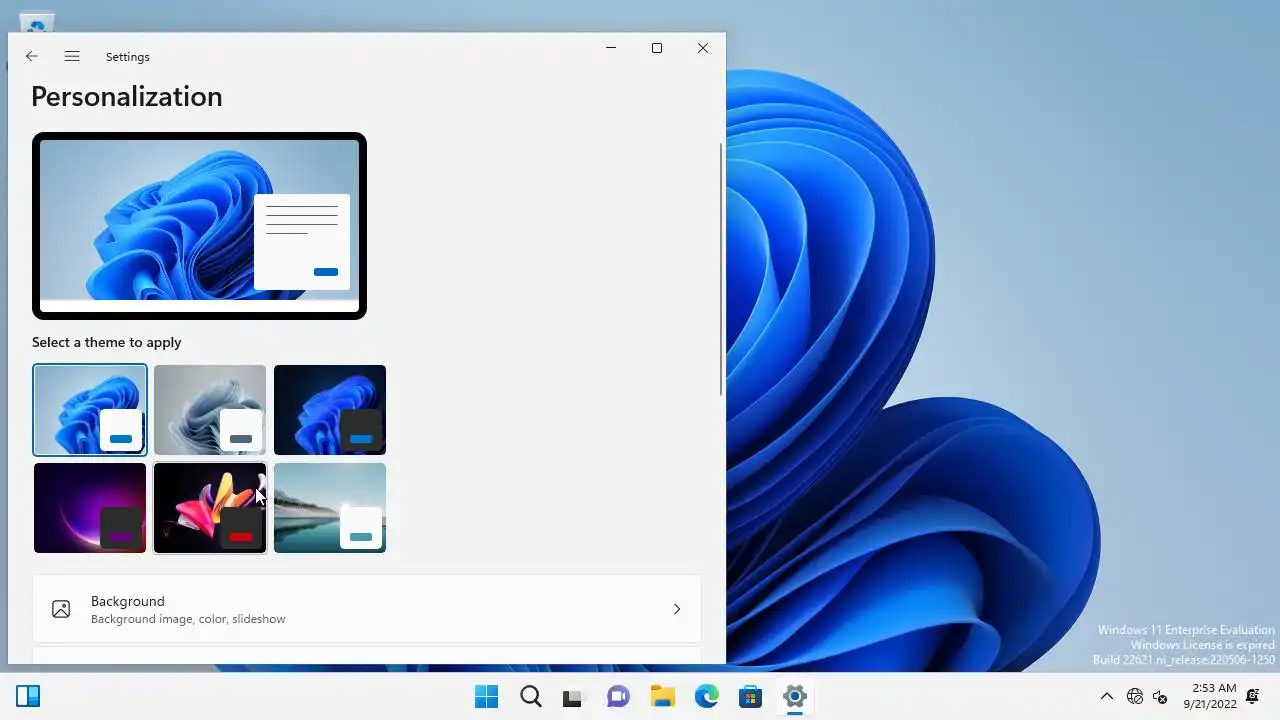Maximize the Settings window
1280x720 pixels.
point(657,47)
